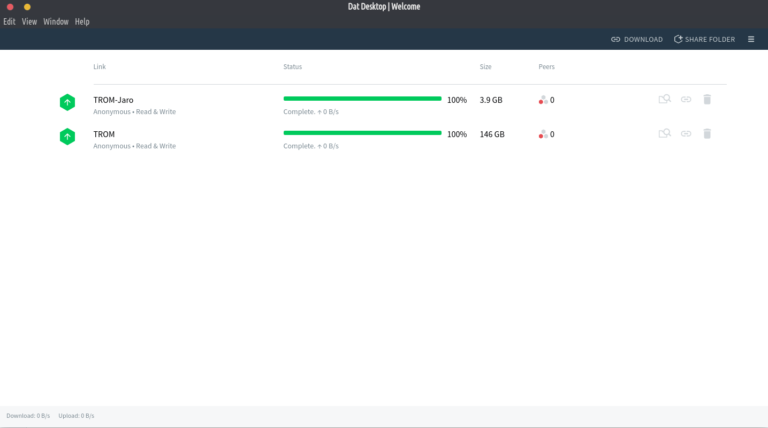Viewport: 768px width, 428px height.
Task: Open the Help menu
Action: tap(82, 21)
